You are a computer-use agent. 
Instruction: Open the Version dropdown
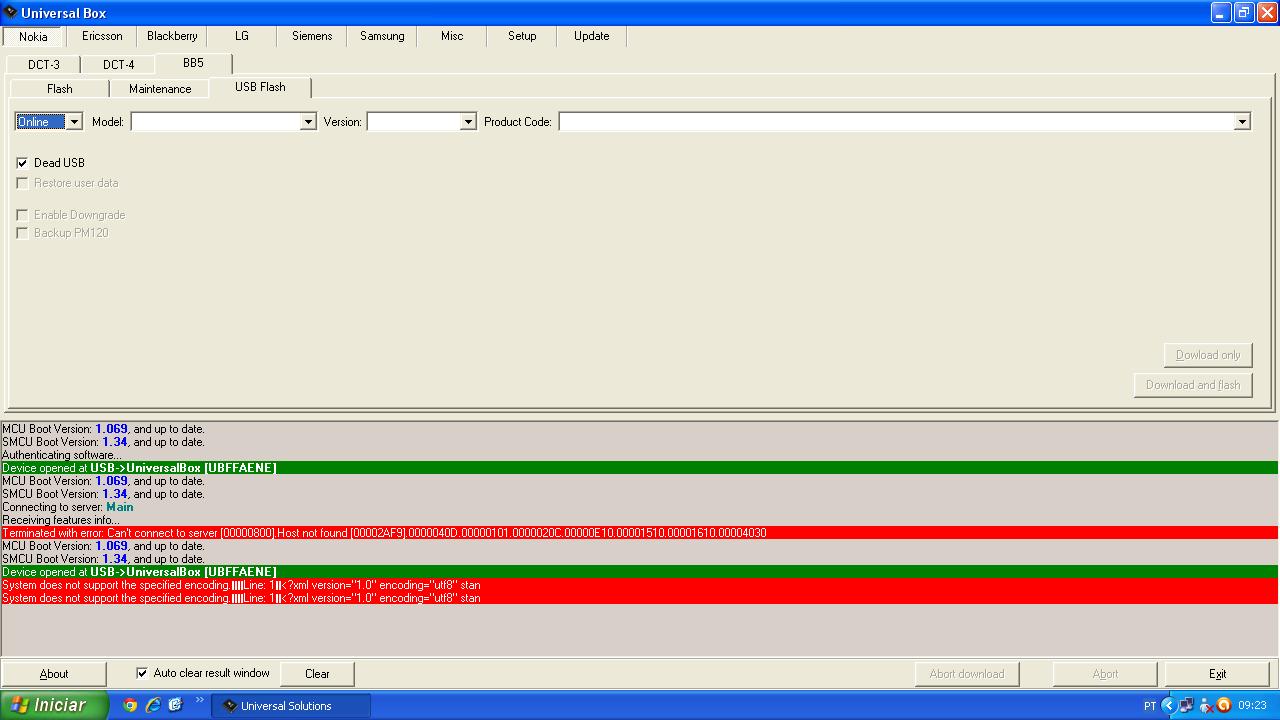tap(467, 122)
